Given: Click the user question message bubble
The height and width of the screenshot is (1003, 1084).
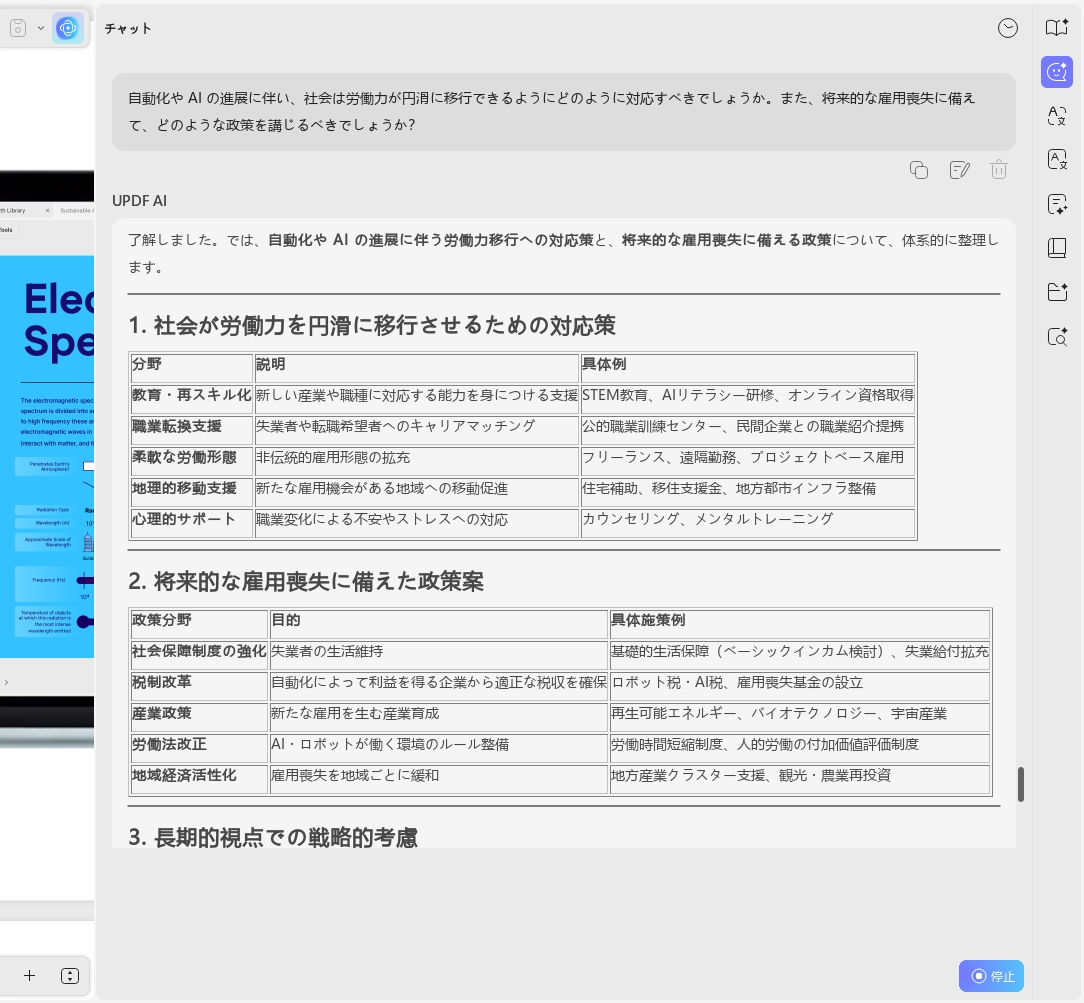Looking at the screenshot, I should (x=563, y=112).
